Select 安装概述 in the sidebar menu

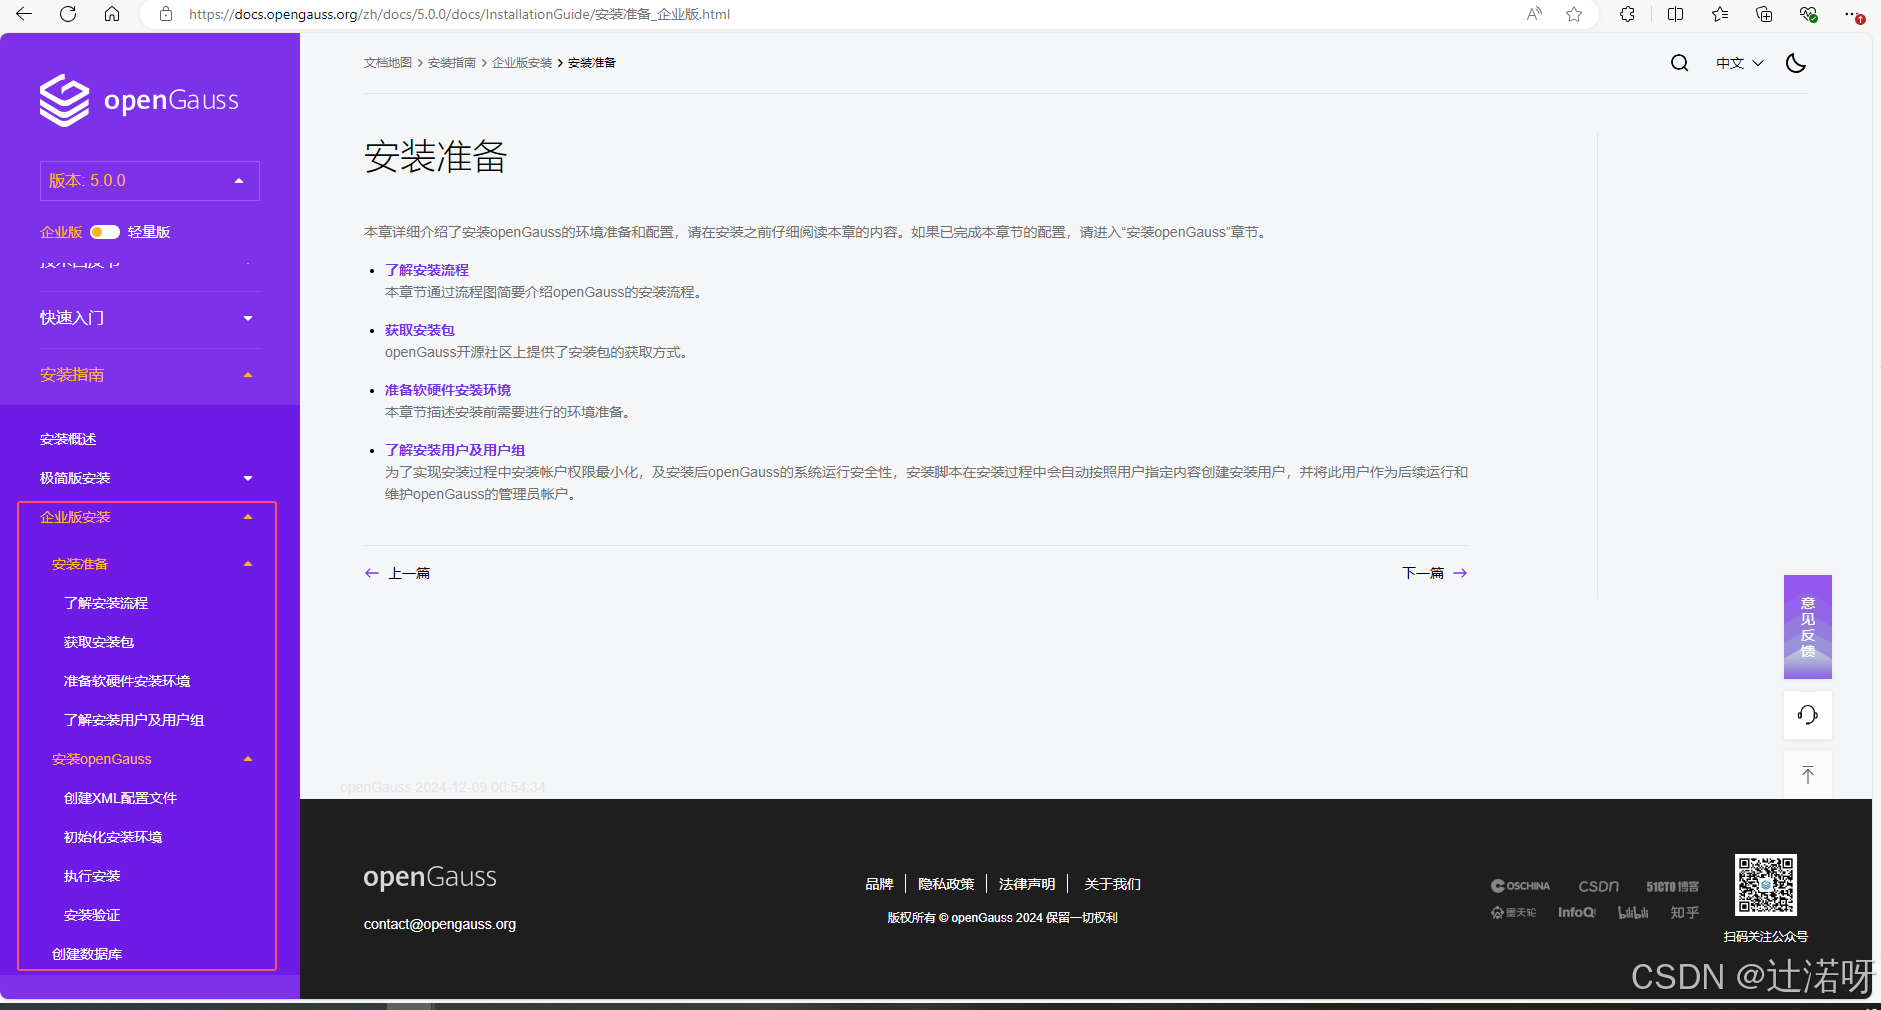tap(66, 438)
